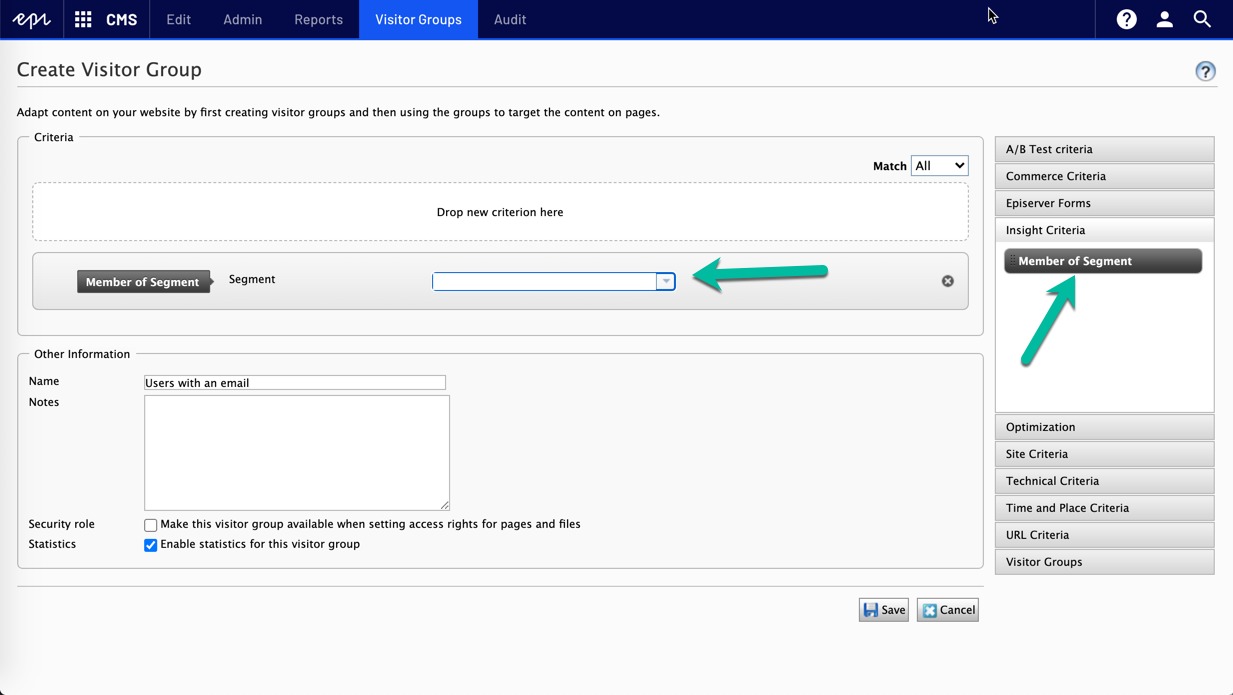The width and height of the screenshot is (1233, 695).
Task: Open the user profile menu
Action: click(x=1164, y=19)
